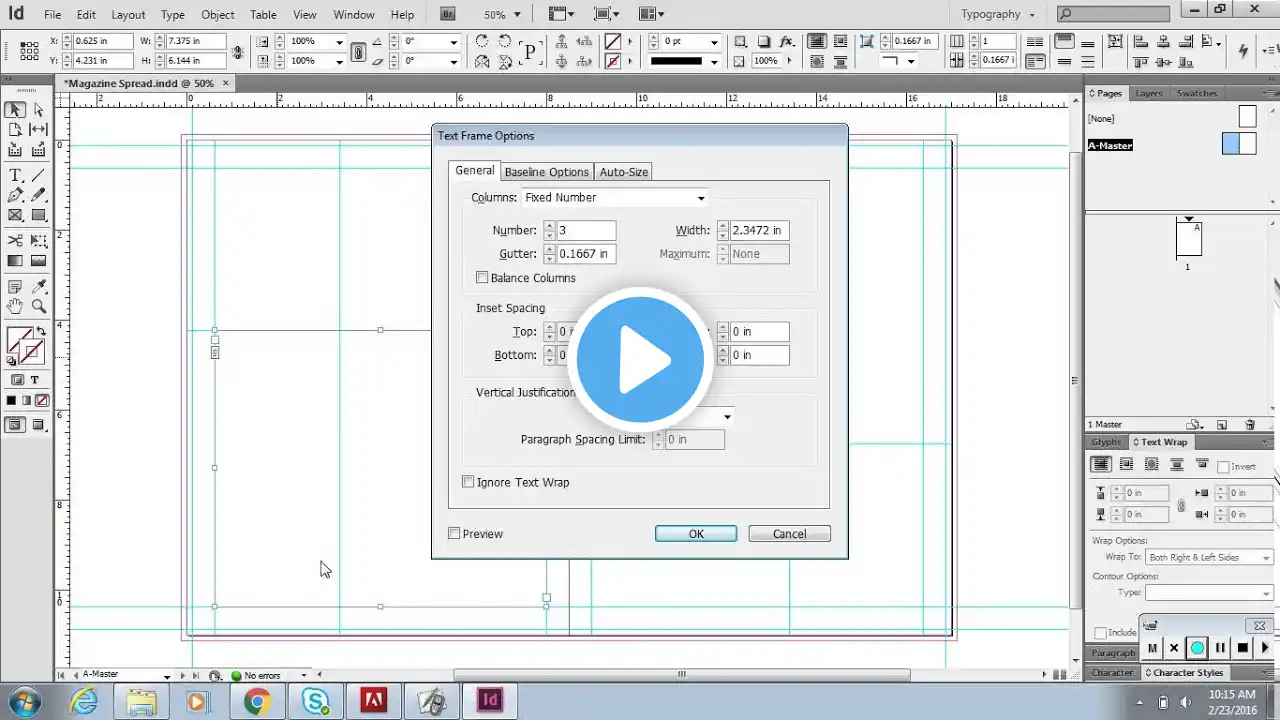Open the Columns Fixed Number dropdown

coord(614,198)
